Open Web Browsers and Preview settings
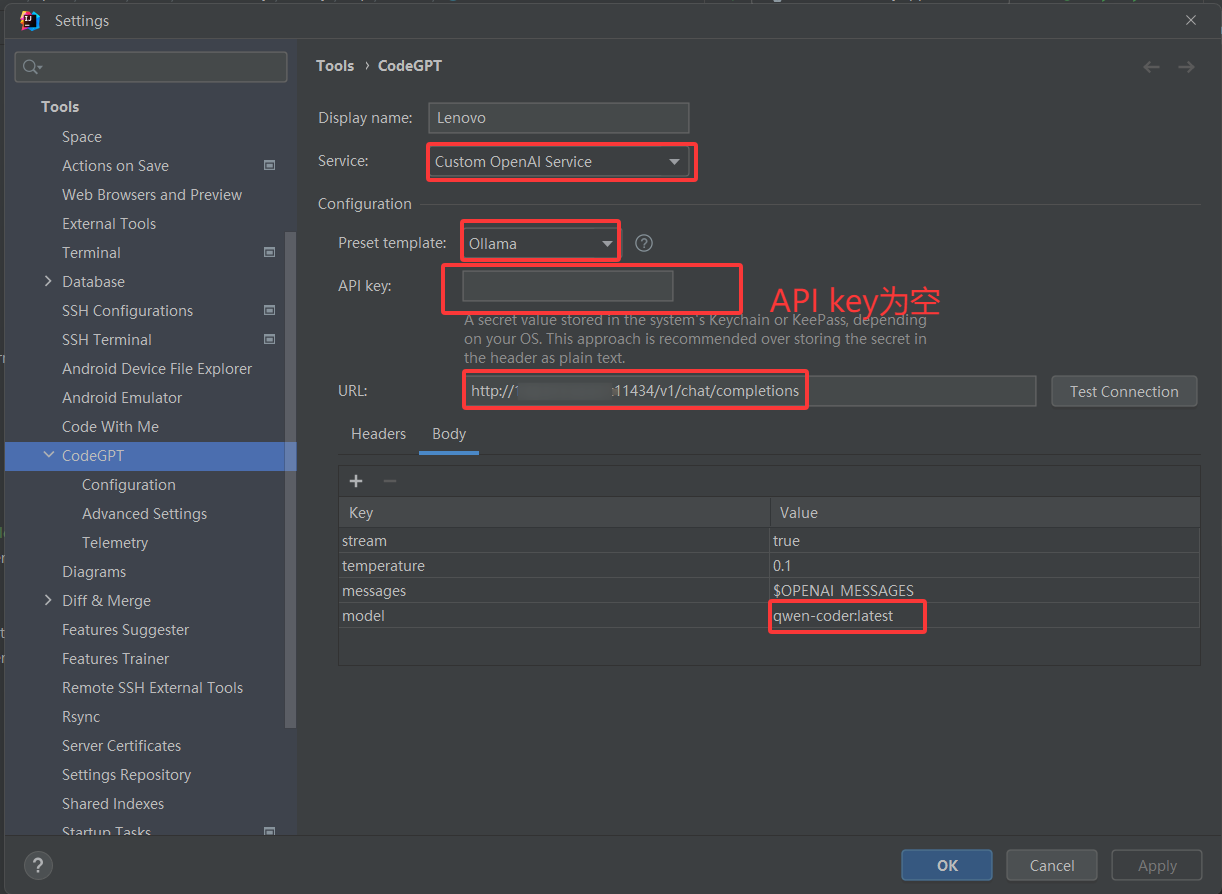 152,194
